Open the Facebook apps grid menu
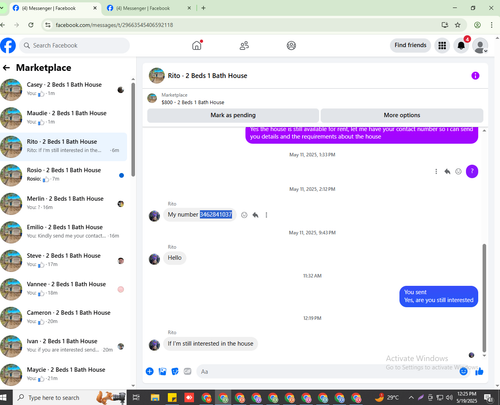 point(442,45)
